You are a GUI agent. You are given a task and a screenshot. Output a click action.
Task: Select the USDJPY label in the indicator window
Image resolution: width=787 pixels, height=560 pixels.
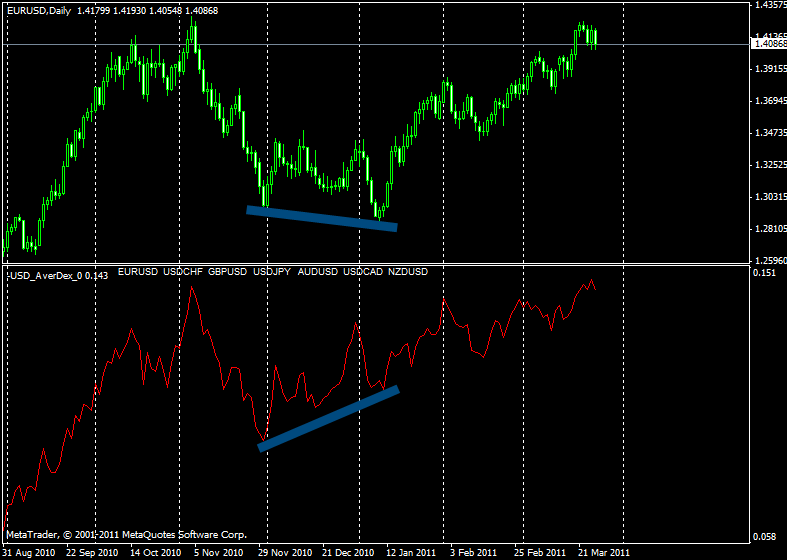(275, 272)
